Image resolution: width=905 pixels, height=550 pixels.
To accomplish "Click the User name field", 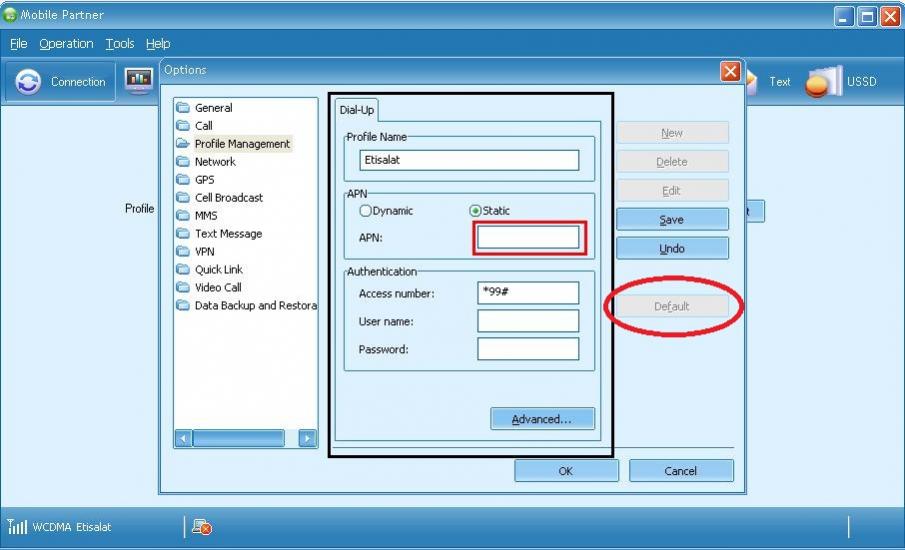I will (x=528, y=321).
